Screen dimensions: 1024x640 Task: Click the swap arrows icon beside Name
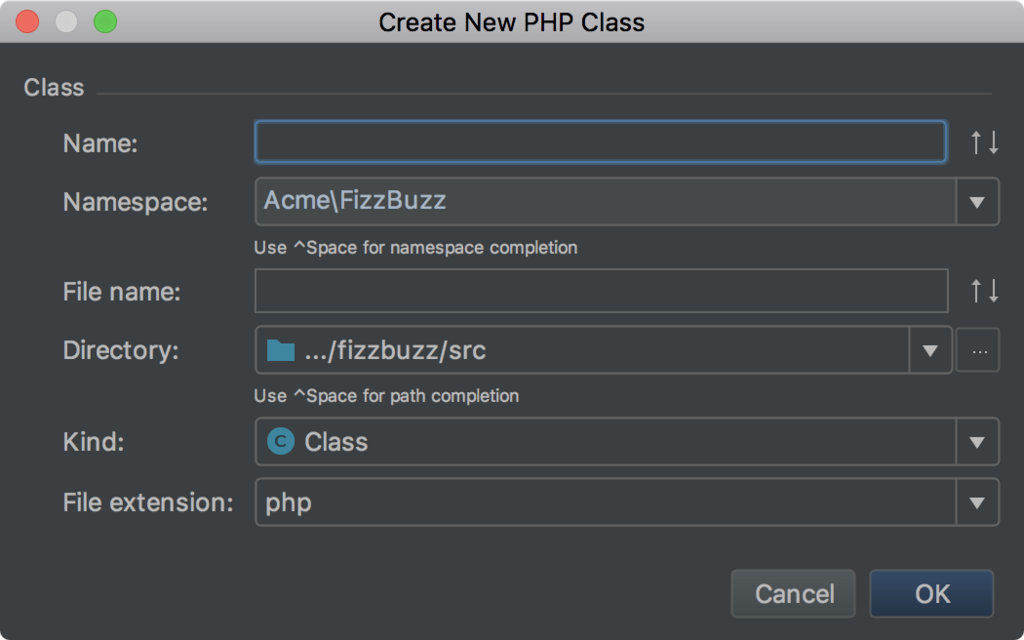(x=985, y=143)
